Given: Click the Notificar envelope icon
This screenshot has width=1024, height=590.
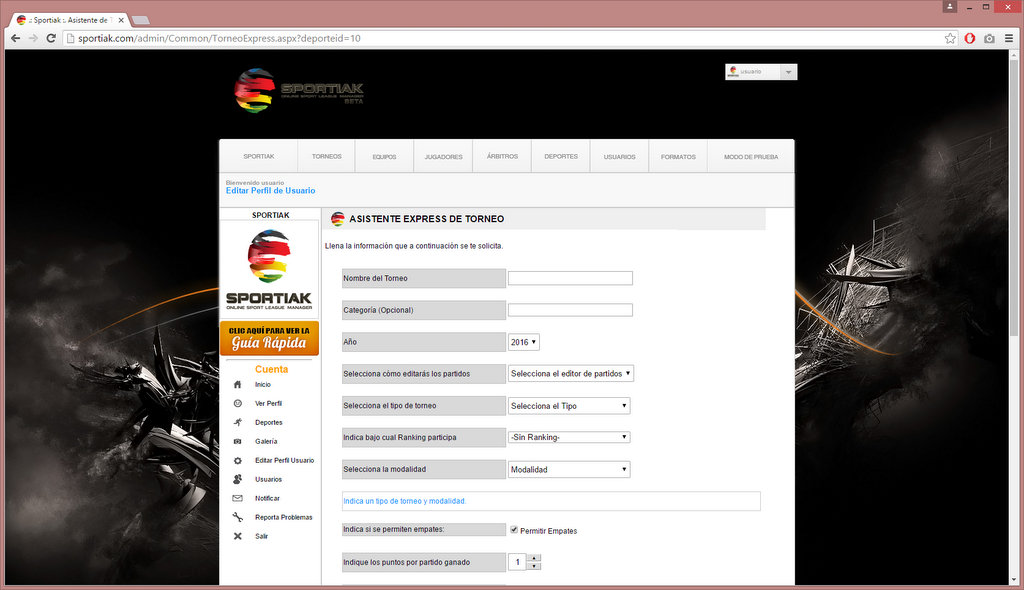Looking at the screenshot, I should pyautogui.click(x=237, y=498).
